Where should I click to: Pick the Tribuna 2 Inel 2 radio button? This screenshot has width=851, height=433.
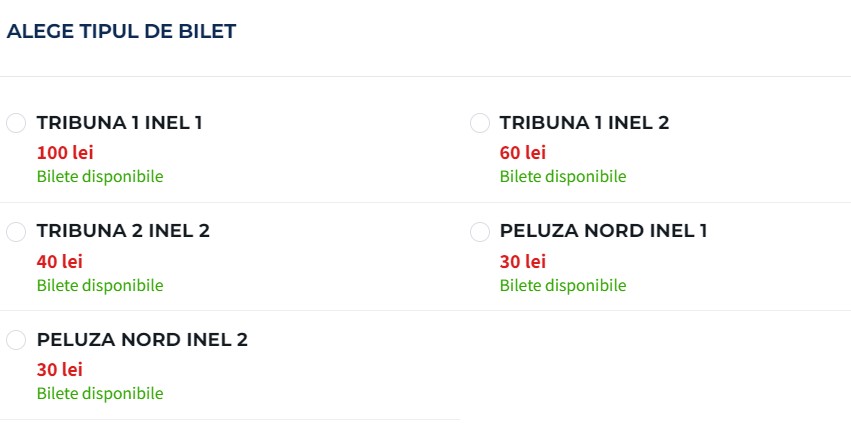16,231
